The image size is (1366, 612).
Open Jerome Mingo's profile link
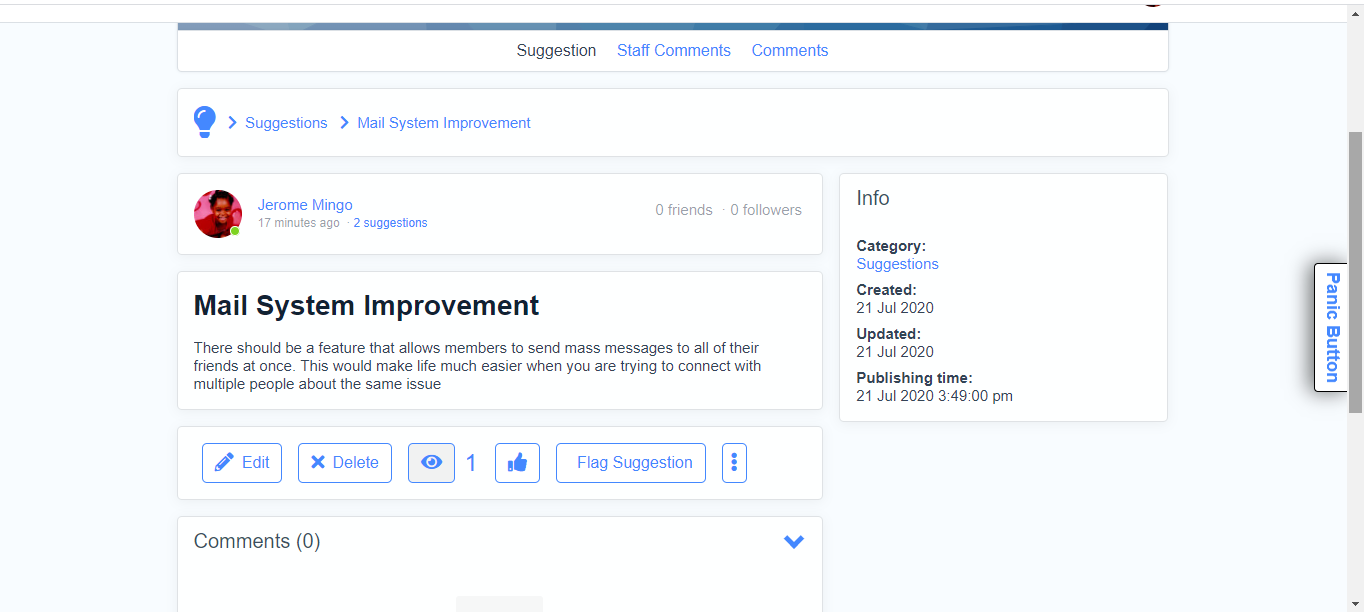click(x=305, y=205)
